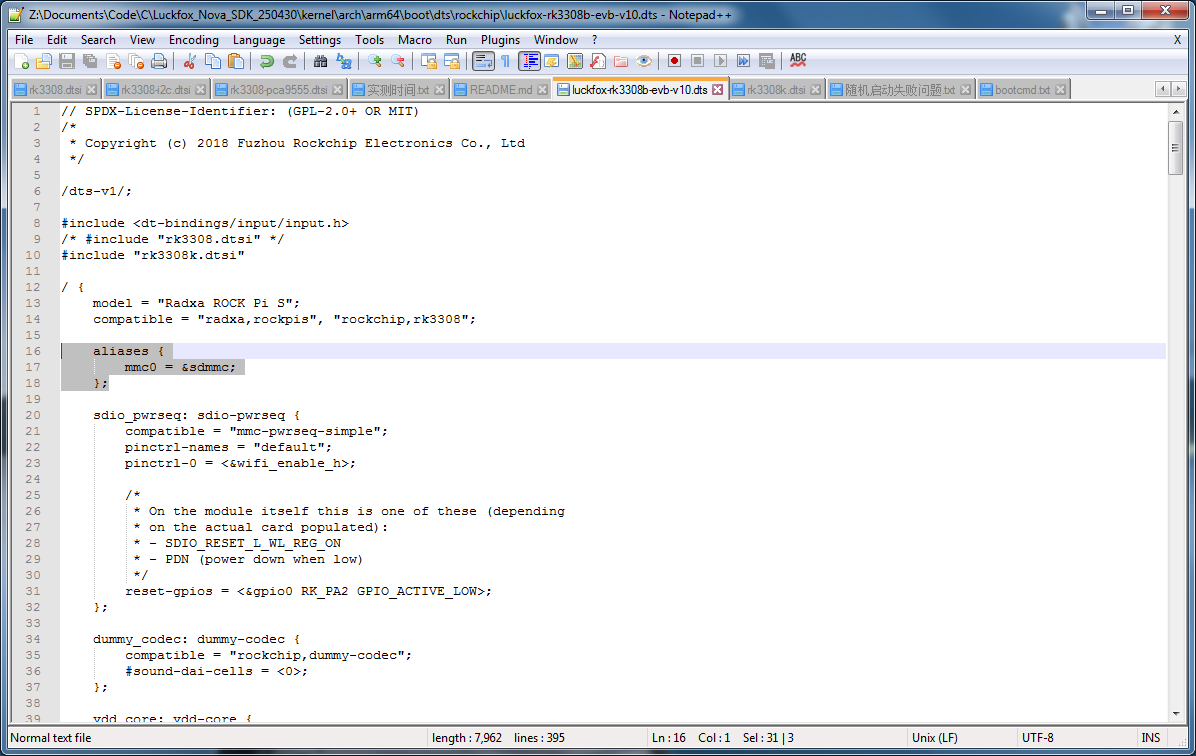Click the New file toolbar icon
Screen dimensions: 1196x756
point(21,61)
